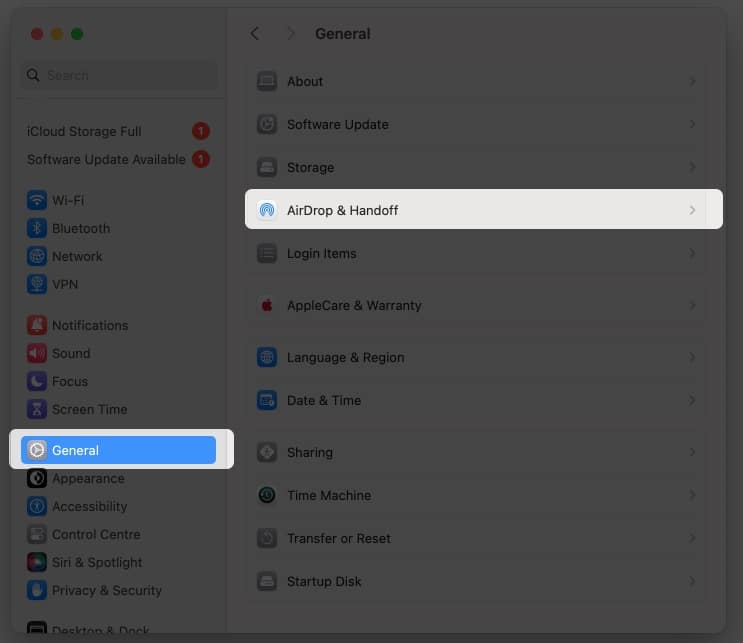Choose Appearance label in sidebar
The height and width of the screenshot is (643, 743).
(88, 479)
